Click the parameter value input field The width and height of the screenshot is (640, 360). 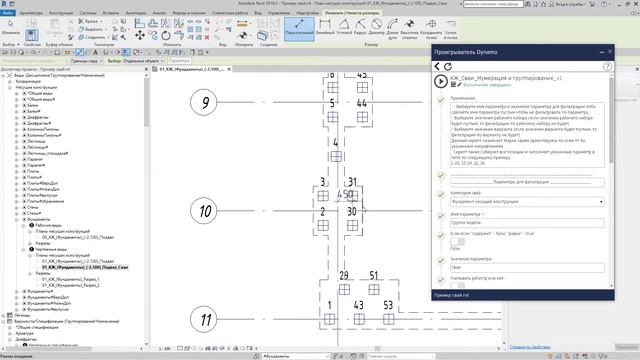(527, 268)
